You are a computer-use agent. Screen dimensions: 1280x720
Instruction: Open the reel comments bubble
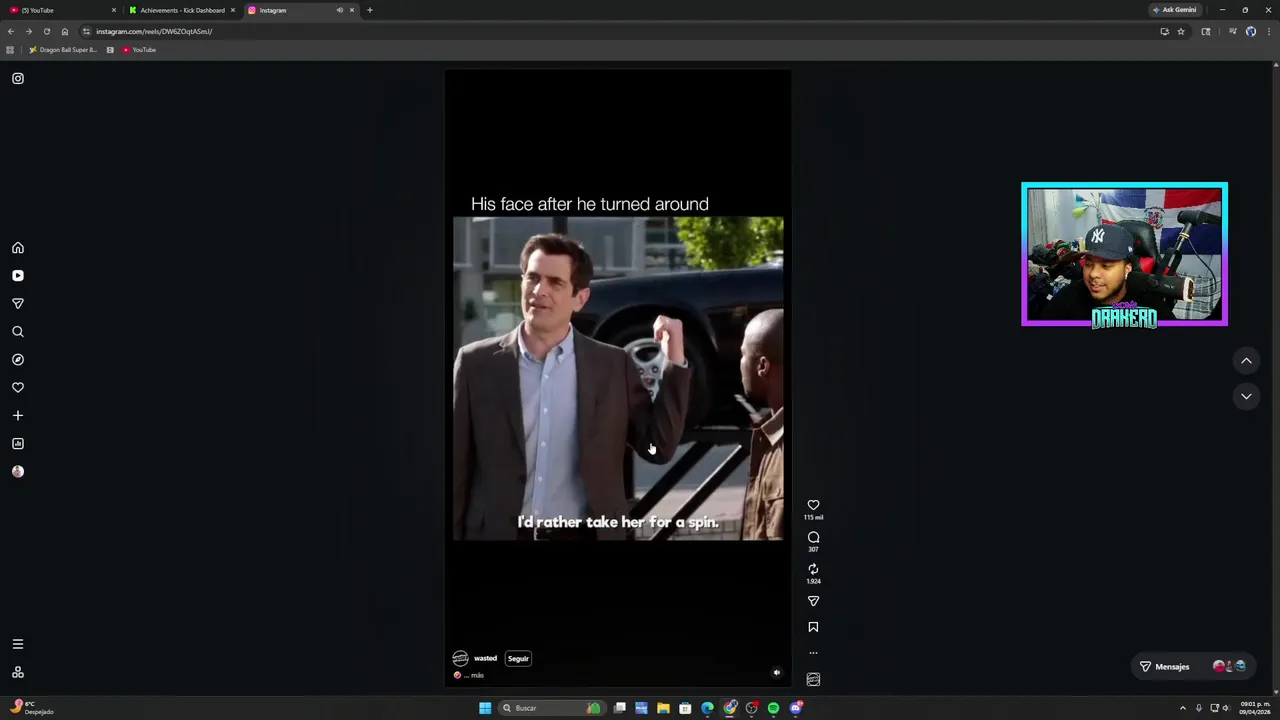pyautogui.click(x=813, y=537)
